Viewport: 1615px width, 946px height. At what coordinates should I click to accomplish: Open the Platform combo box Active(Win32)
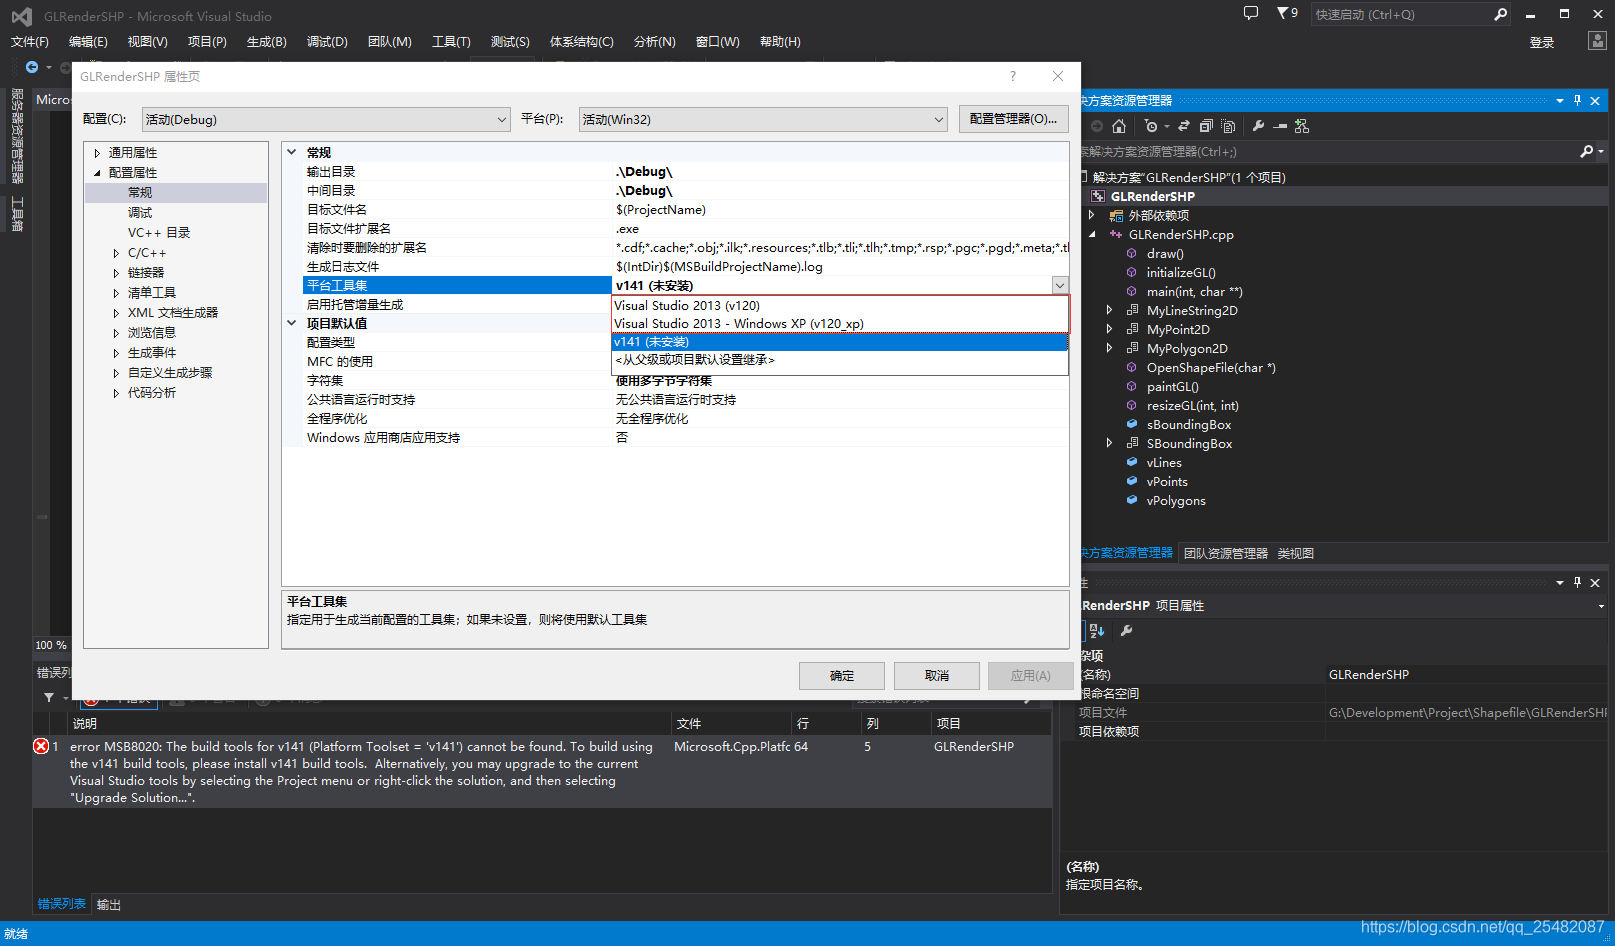pyautogui.click(x=763, y=119)
